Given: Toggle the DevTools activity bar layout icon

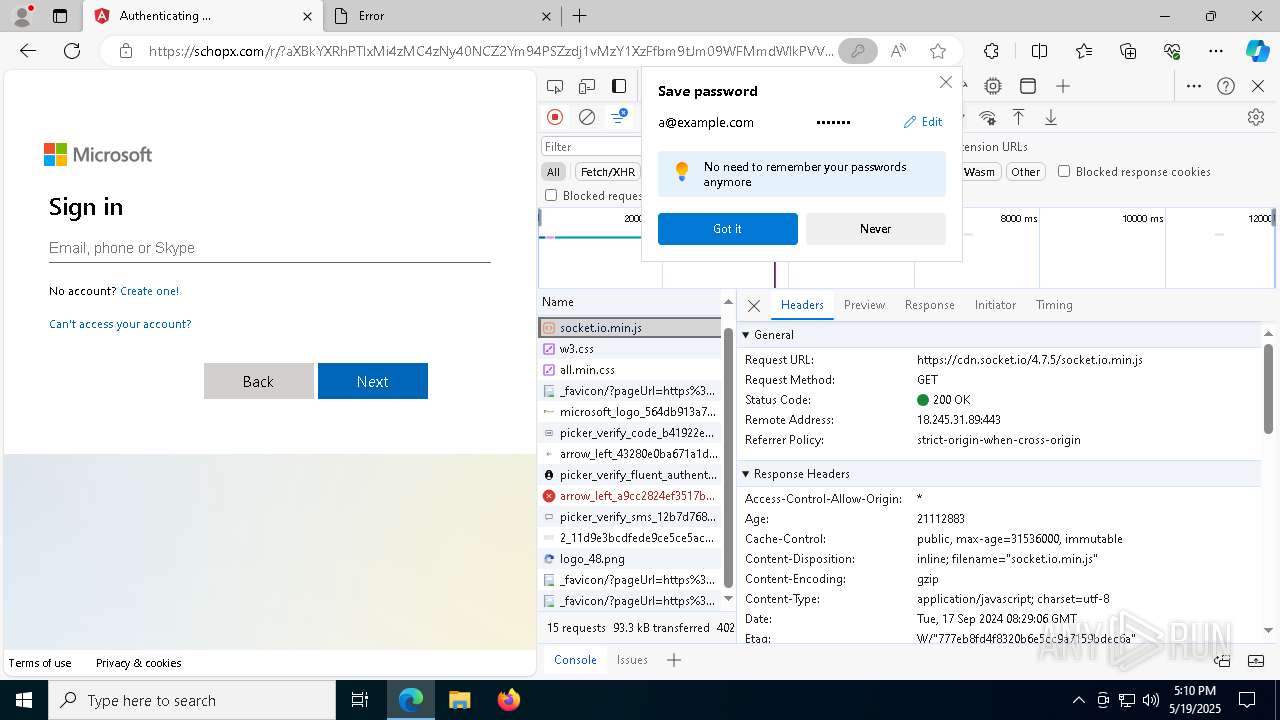Looking at the screenshot, I should pos(619,87).
